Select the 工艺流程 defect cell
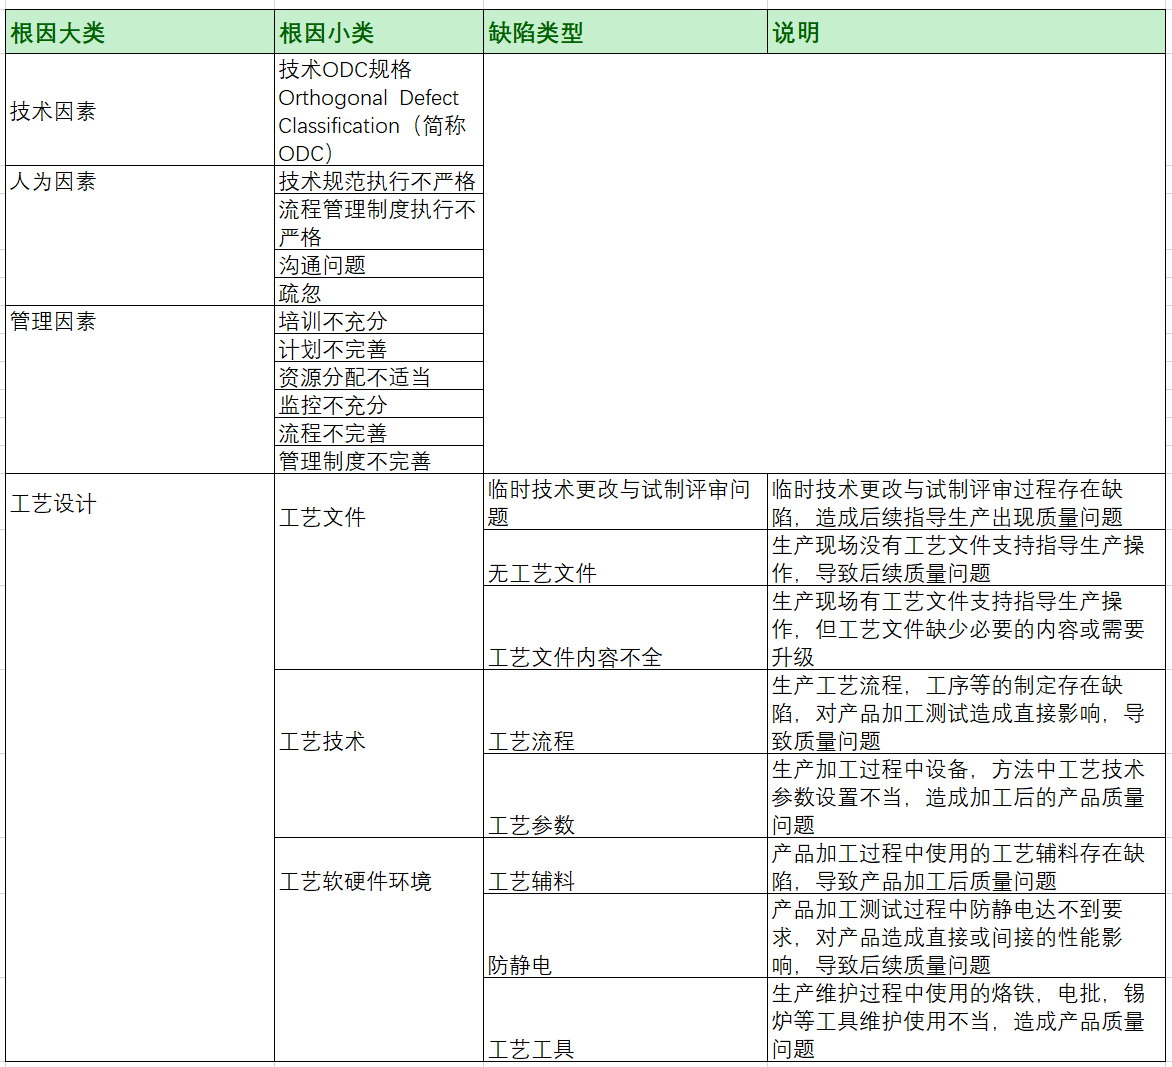 (626, 711)
